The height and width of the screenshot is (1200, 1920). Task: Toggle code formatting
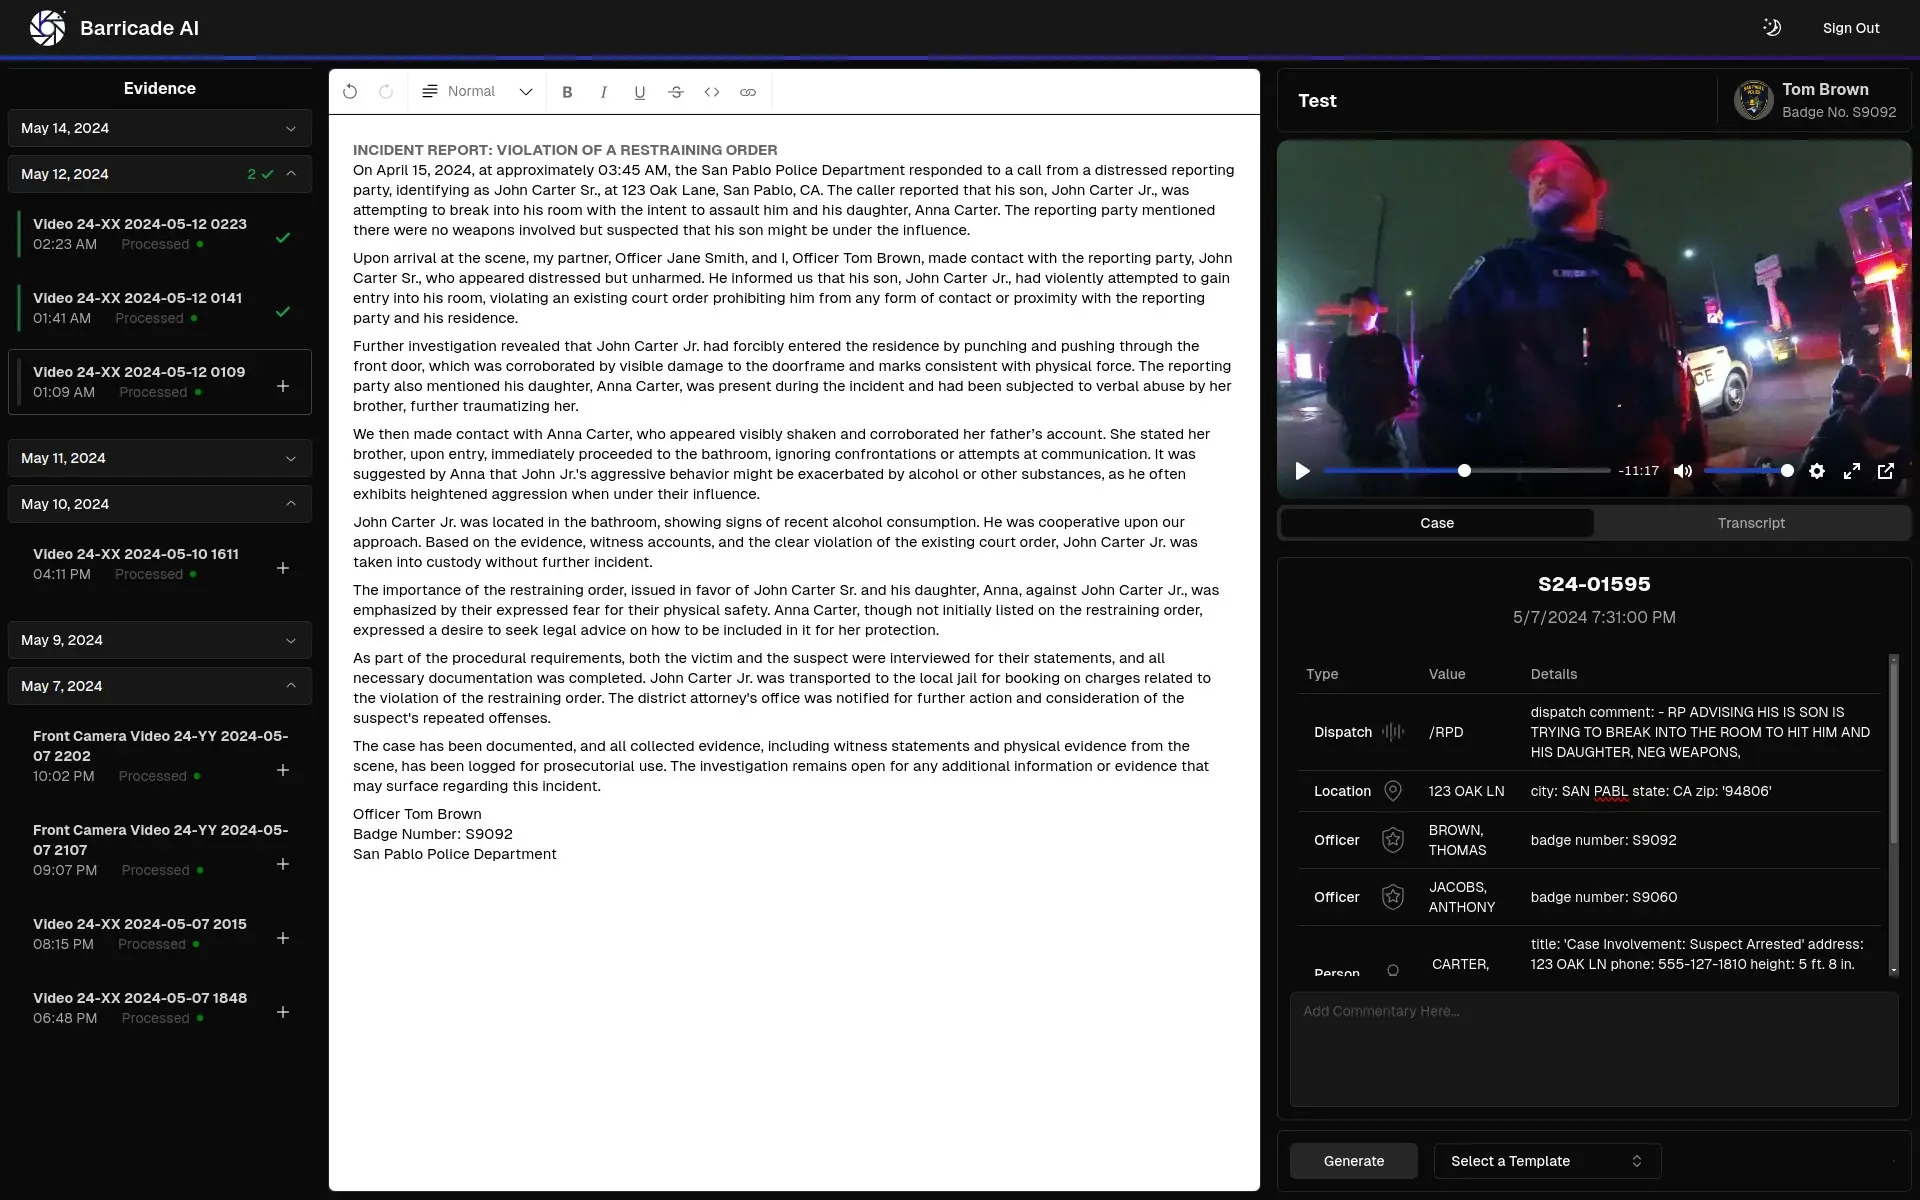pos(712,92)
